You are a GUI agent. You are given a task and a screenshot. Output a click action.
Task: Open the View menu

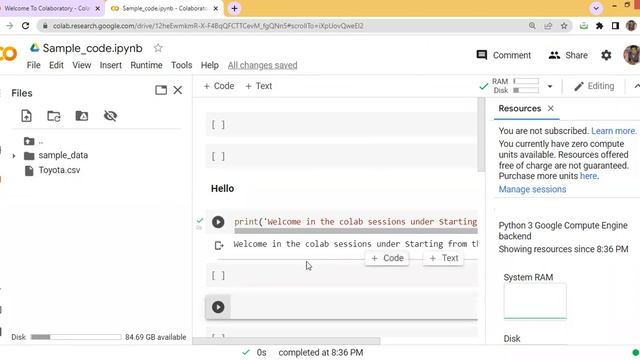pos(82,65)
